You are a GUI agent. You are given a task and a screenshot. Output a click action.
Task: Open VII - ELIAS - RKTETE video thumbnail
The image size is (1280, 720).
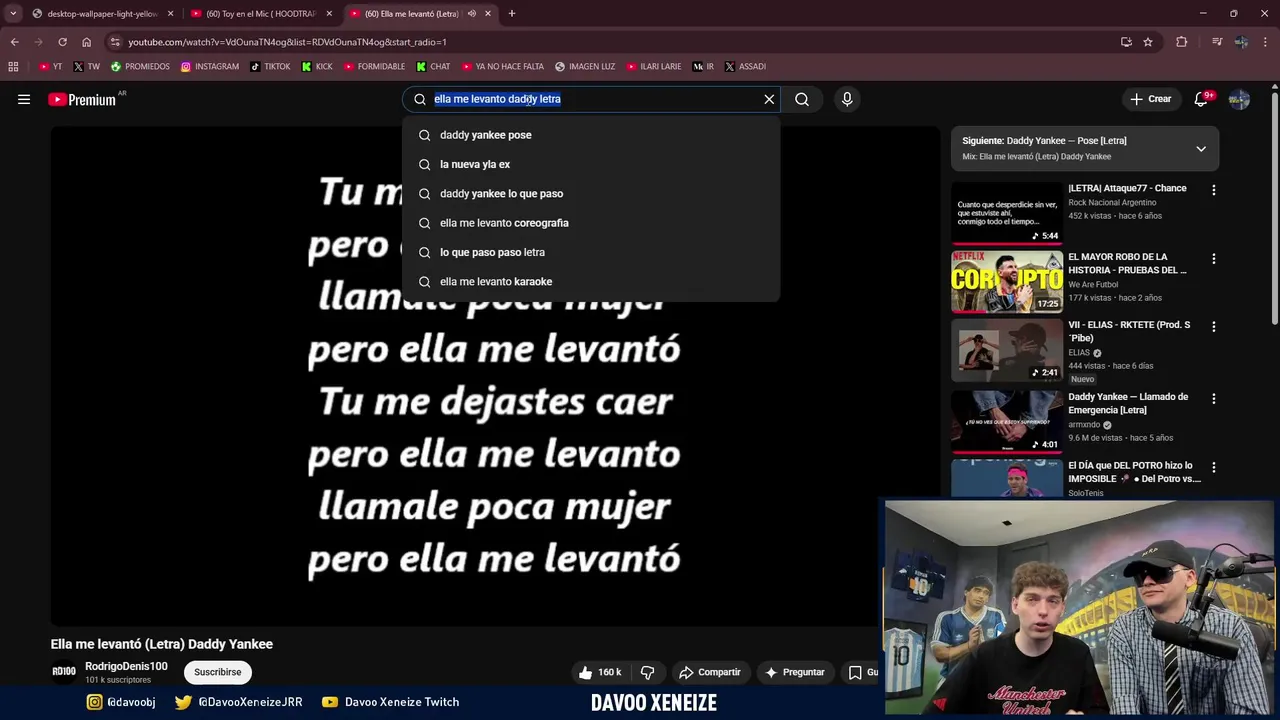1006,350
